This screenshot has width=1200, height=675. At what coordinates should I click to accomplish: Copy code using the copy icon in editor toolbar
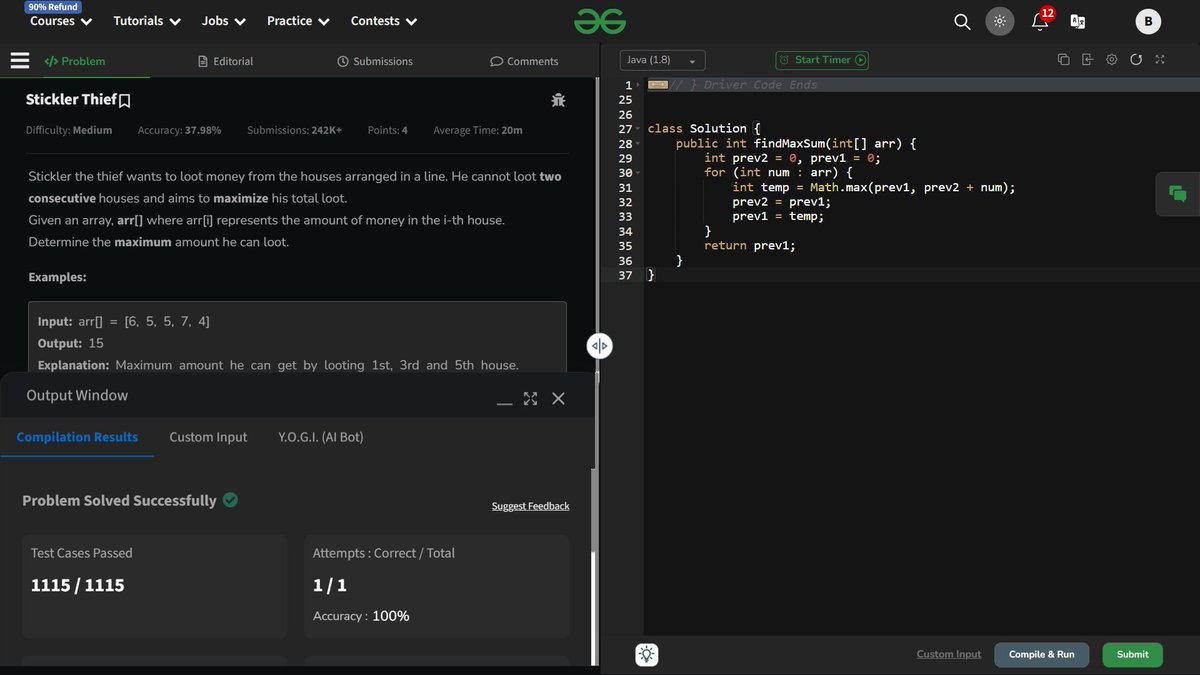click(x=1063, y=60)
